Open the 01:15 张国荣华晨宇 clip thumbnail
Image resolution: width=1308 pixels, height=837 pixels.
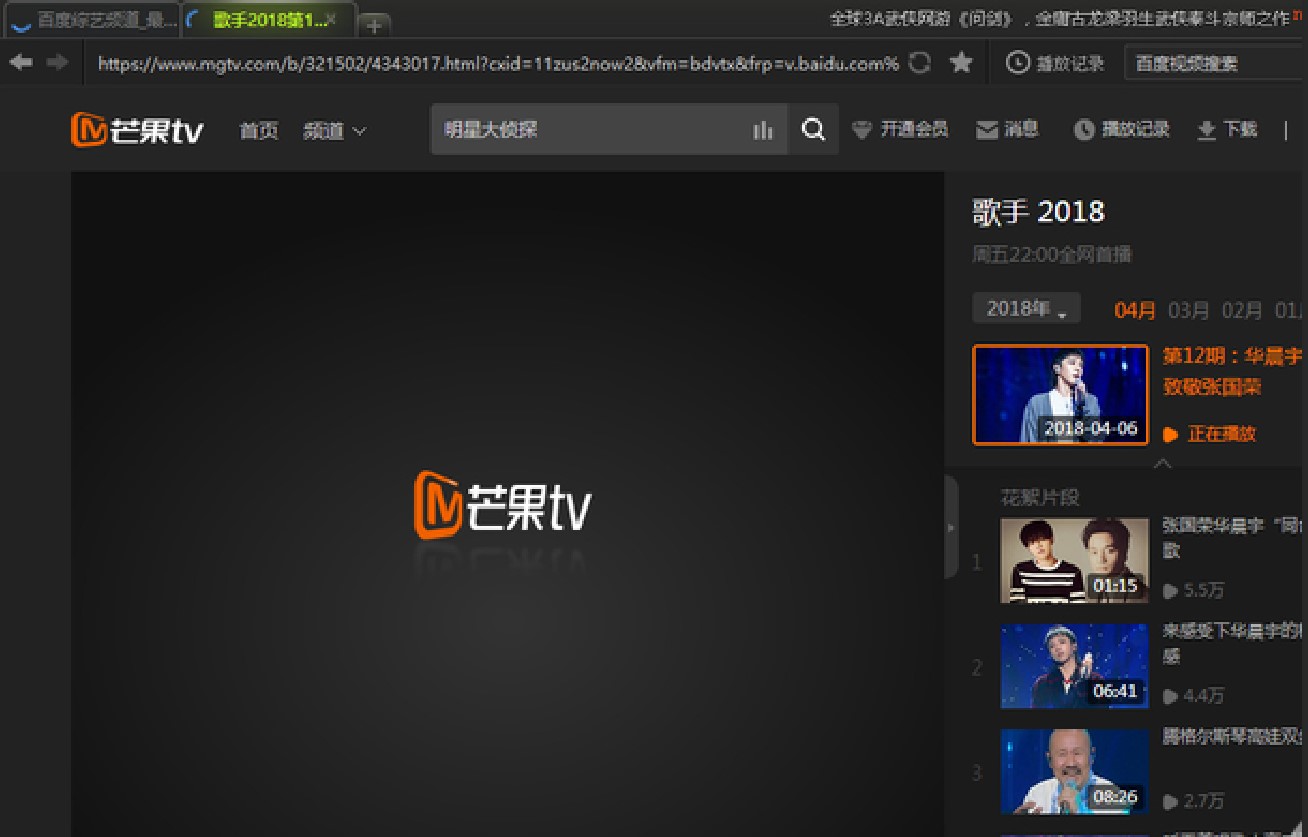pos(1074,559)
